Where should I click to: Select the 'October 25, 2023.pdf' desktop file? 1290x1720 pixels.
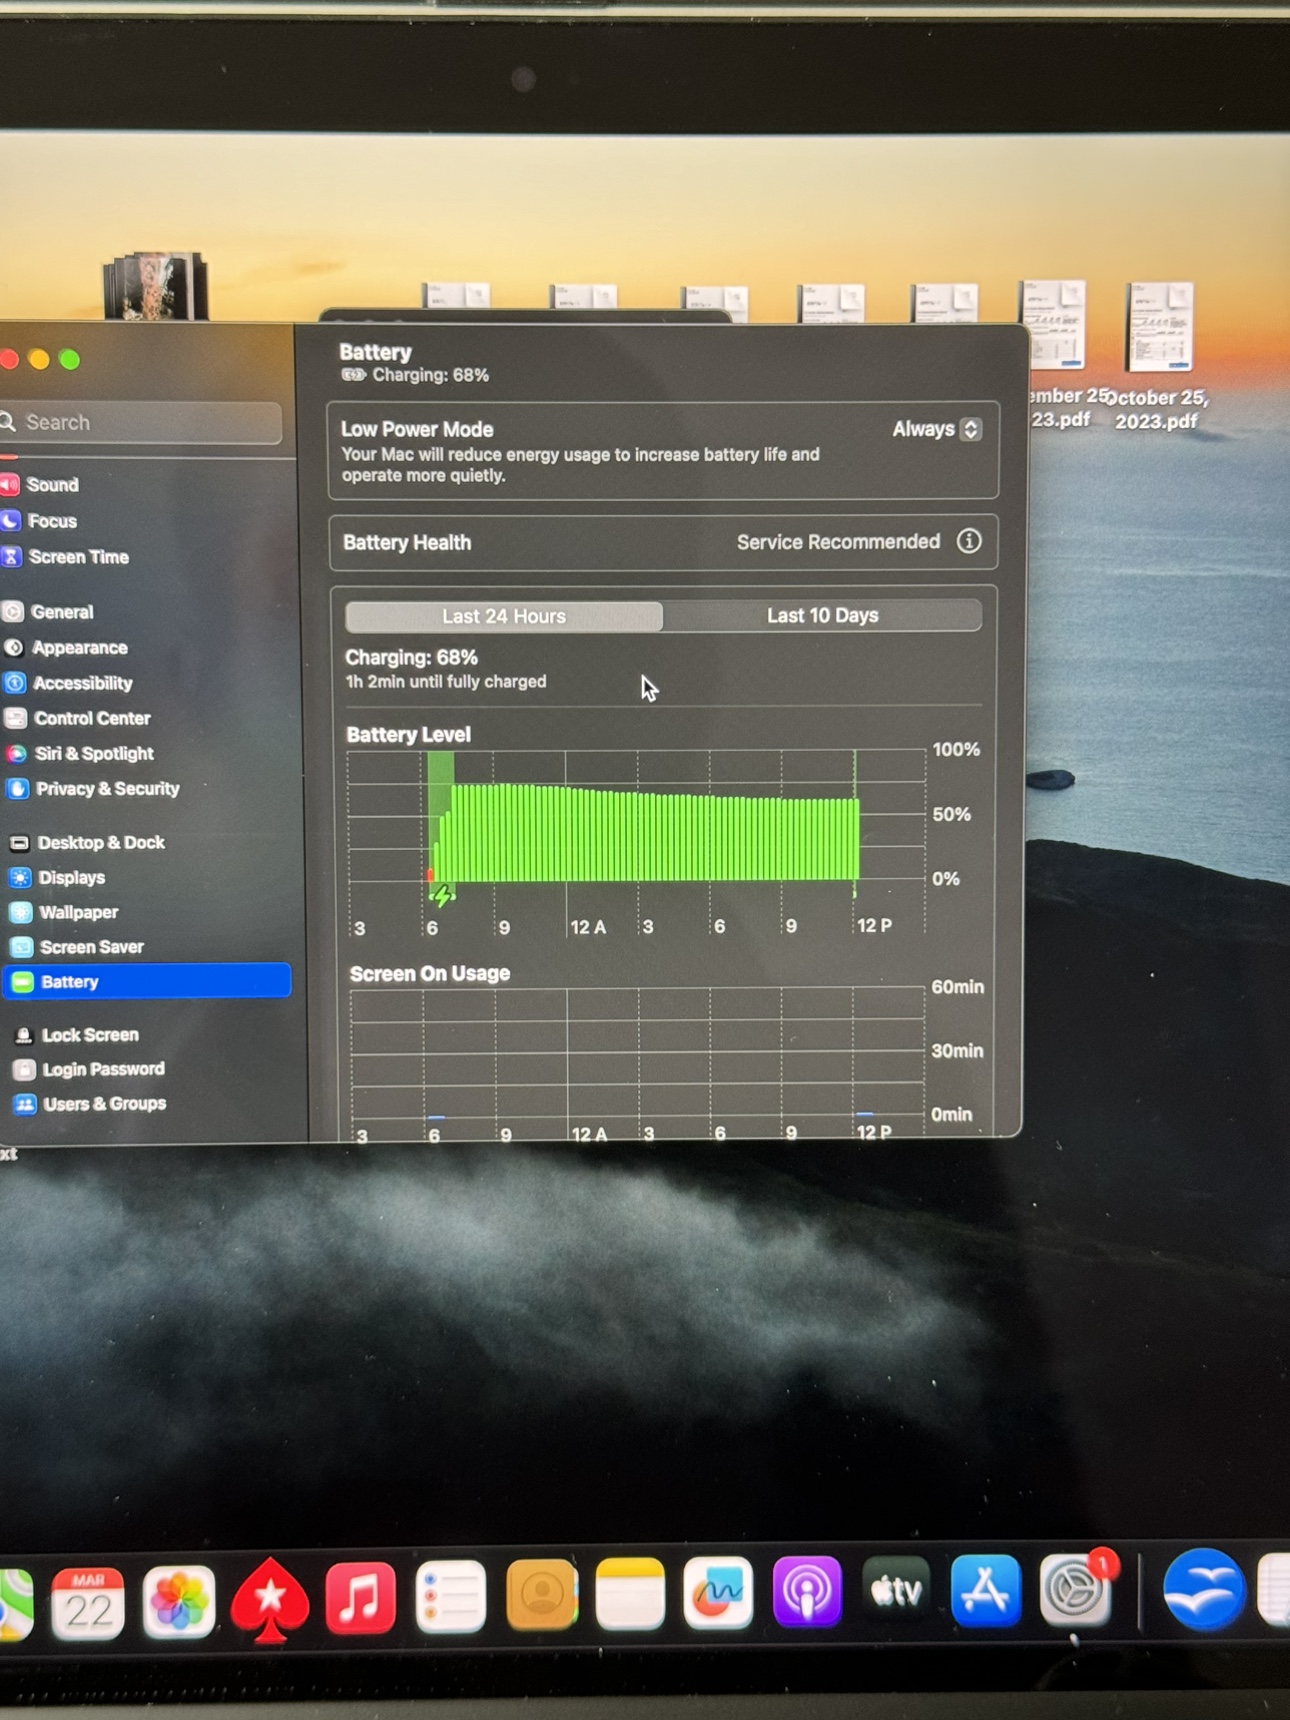pos(1158,357)
